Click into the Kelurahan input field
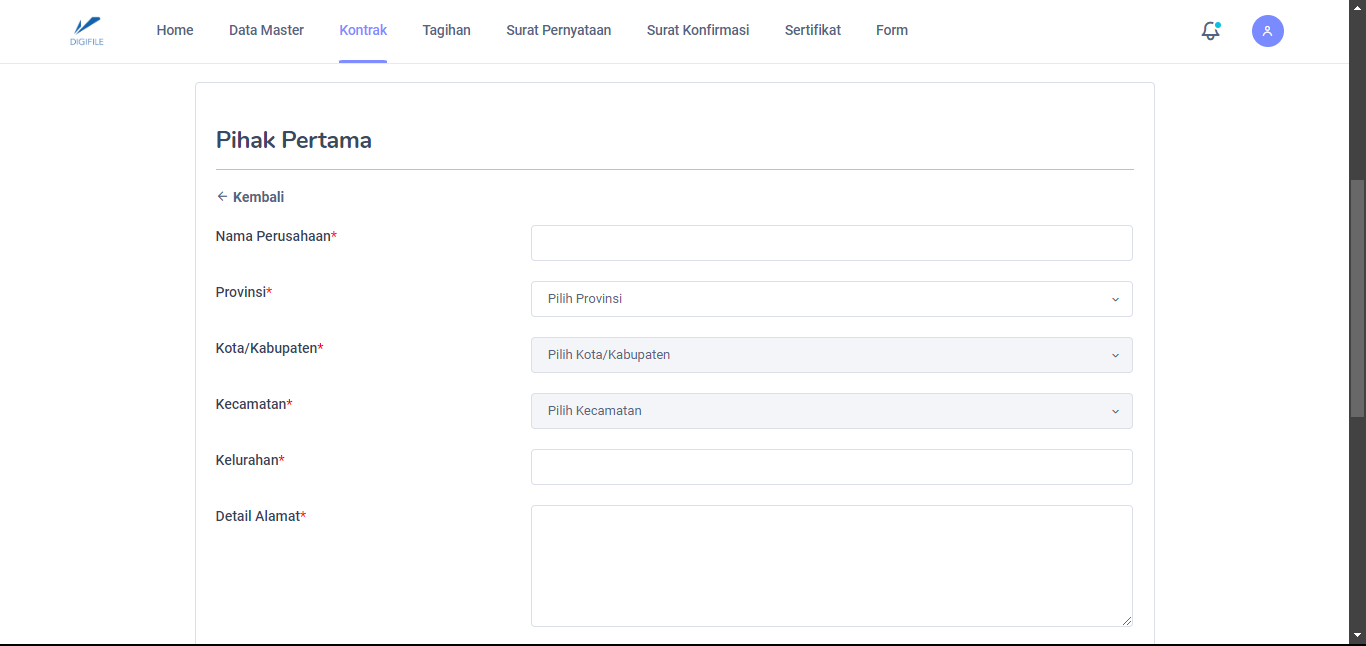 click(x=830, y=467)
